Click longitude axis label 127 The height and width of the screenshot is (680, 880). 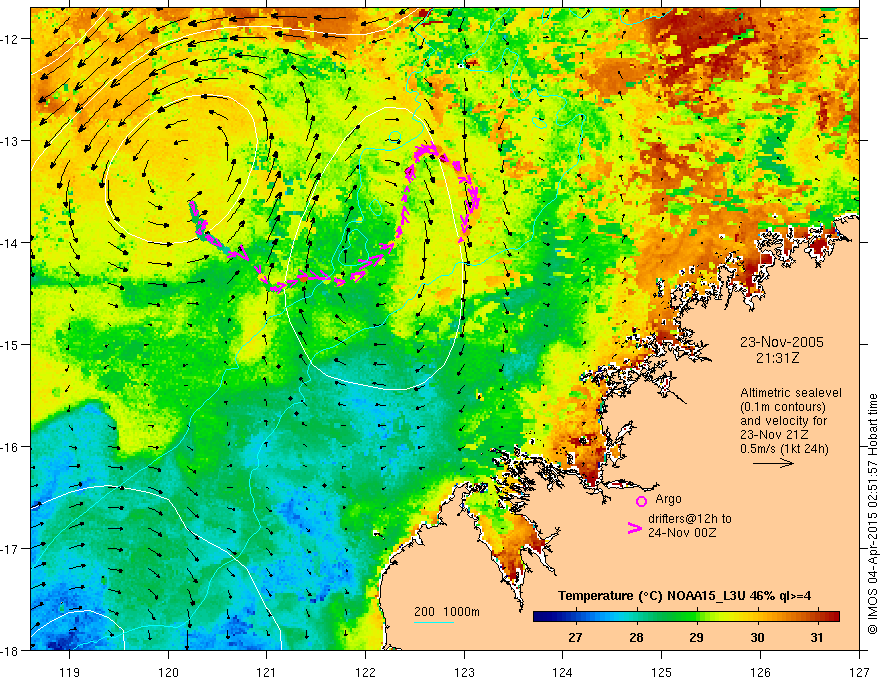point(859,672)
